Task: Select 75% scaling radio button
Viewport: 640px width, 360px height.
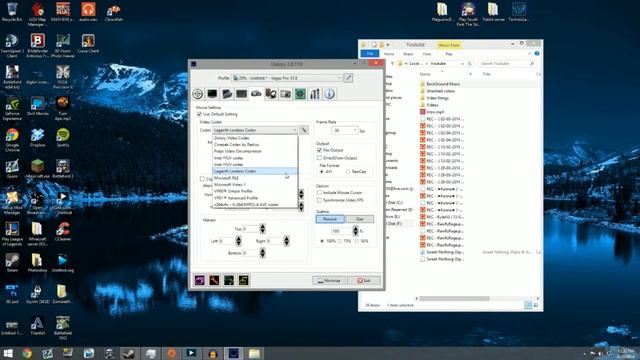Action: coord(340,241)
